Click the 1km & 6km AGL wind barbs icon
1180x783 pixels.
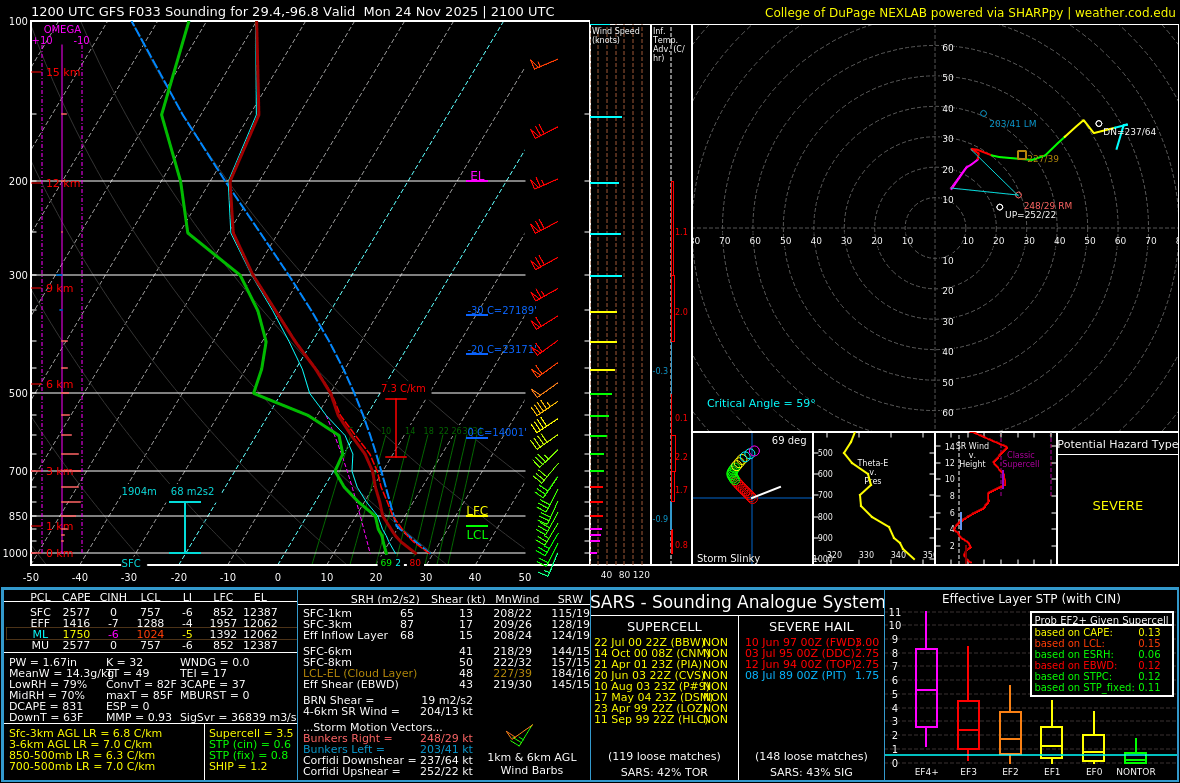pos(519,735)
